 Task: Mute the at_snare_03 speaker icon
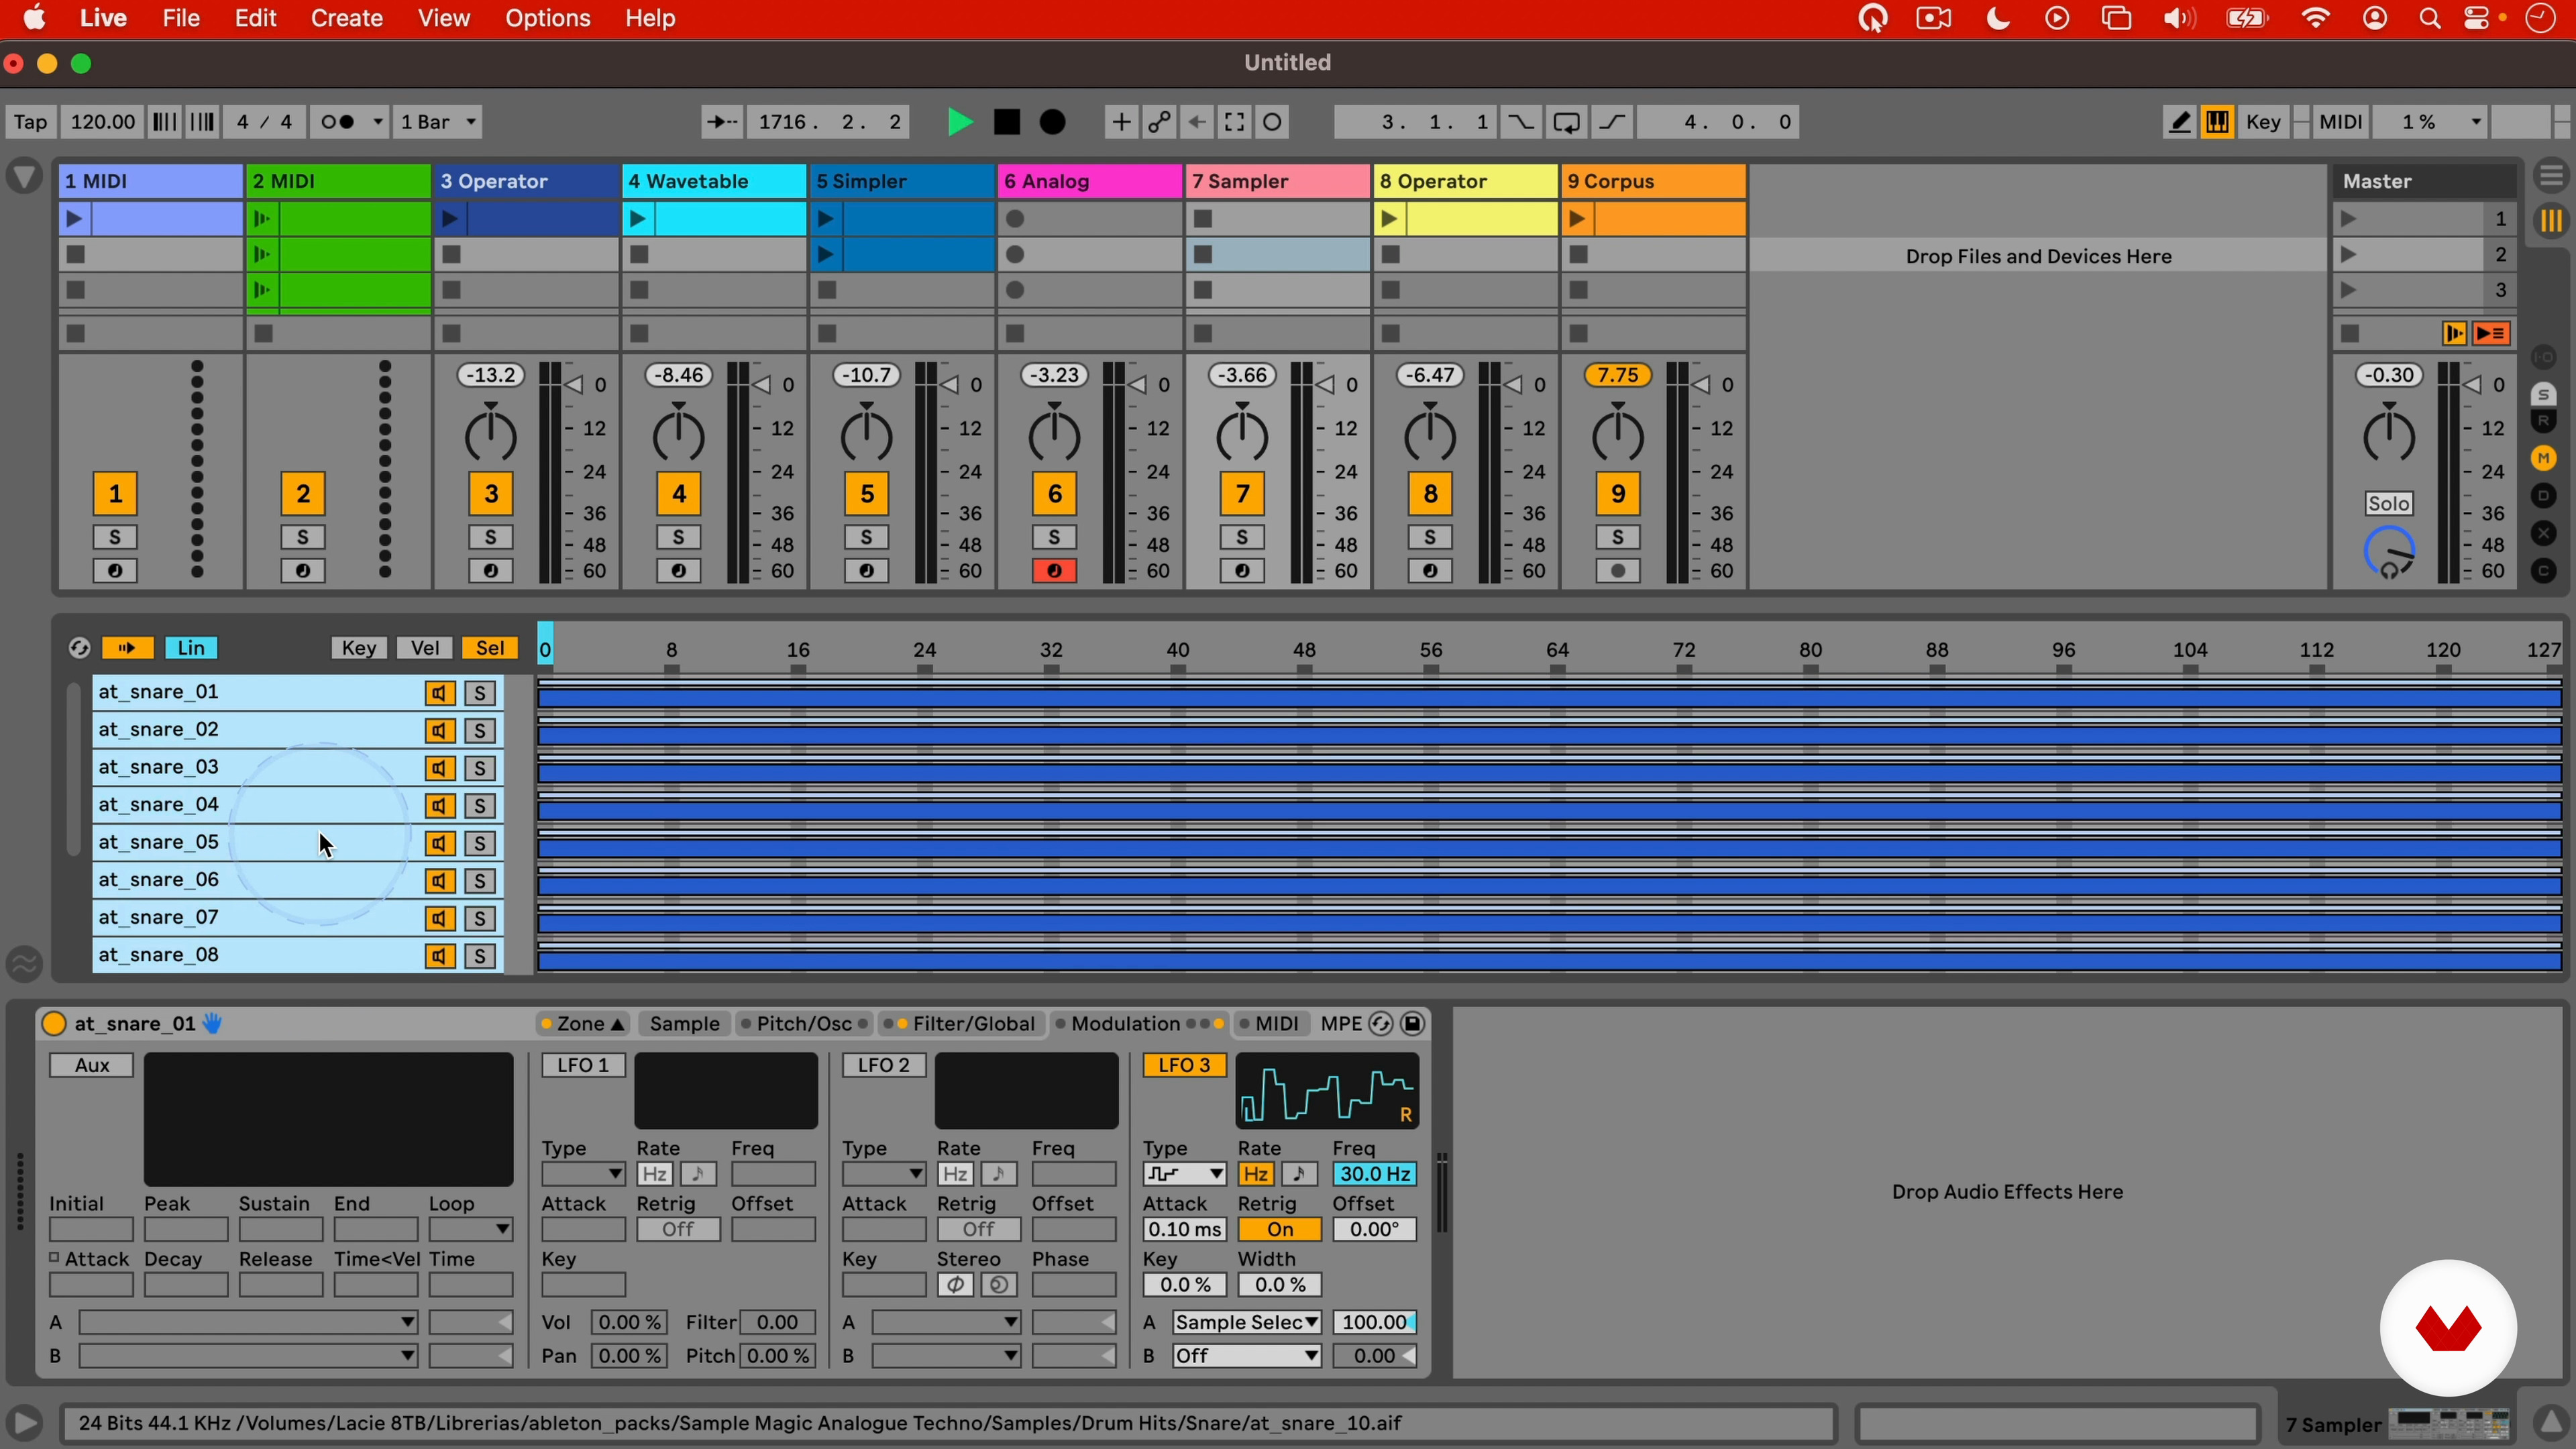(x=439, y=768)
